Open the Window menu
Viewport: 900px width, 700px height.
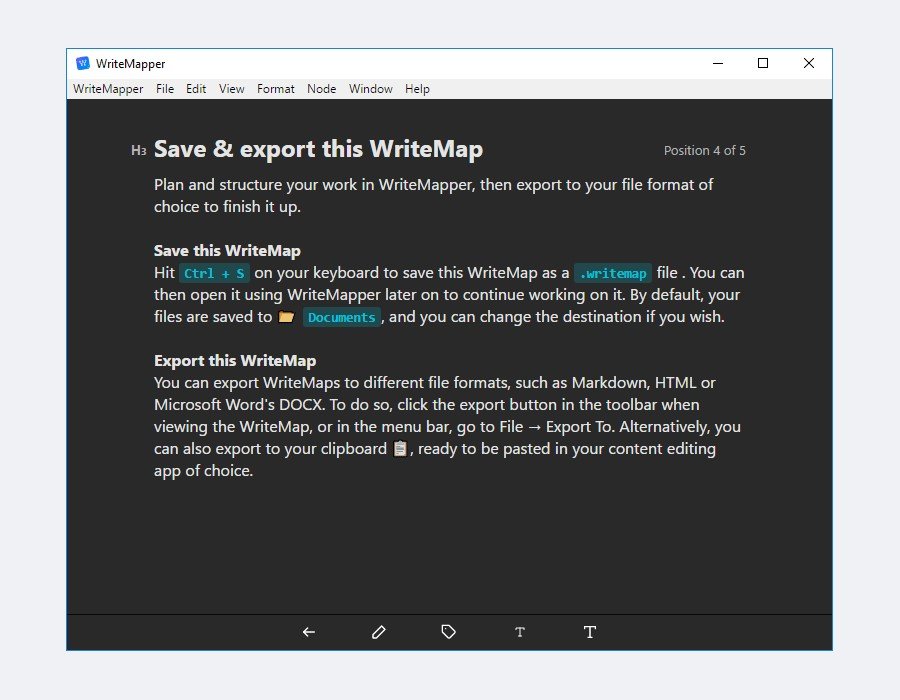371,89
